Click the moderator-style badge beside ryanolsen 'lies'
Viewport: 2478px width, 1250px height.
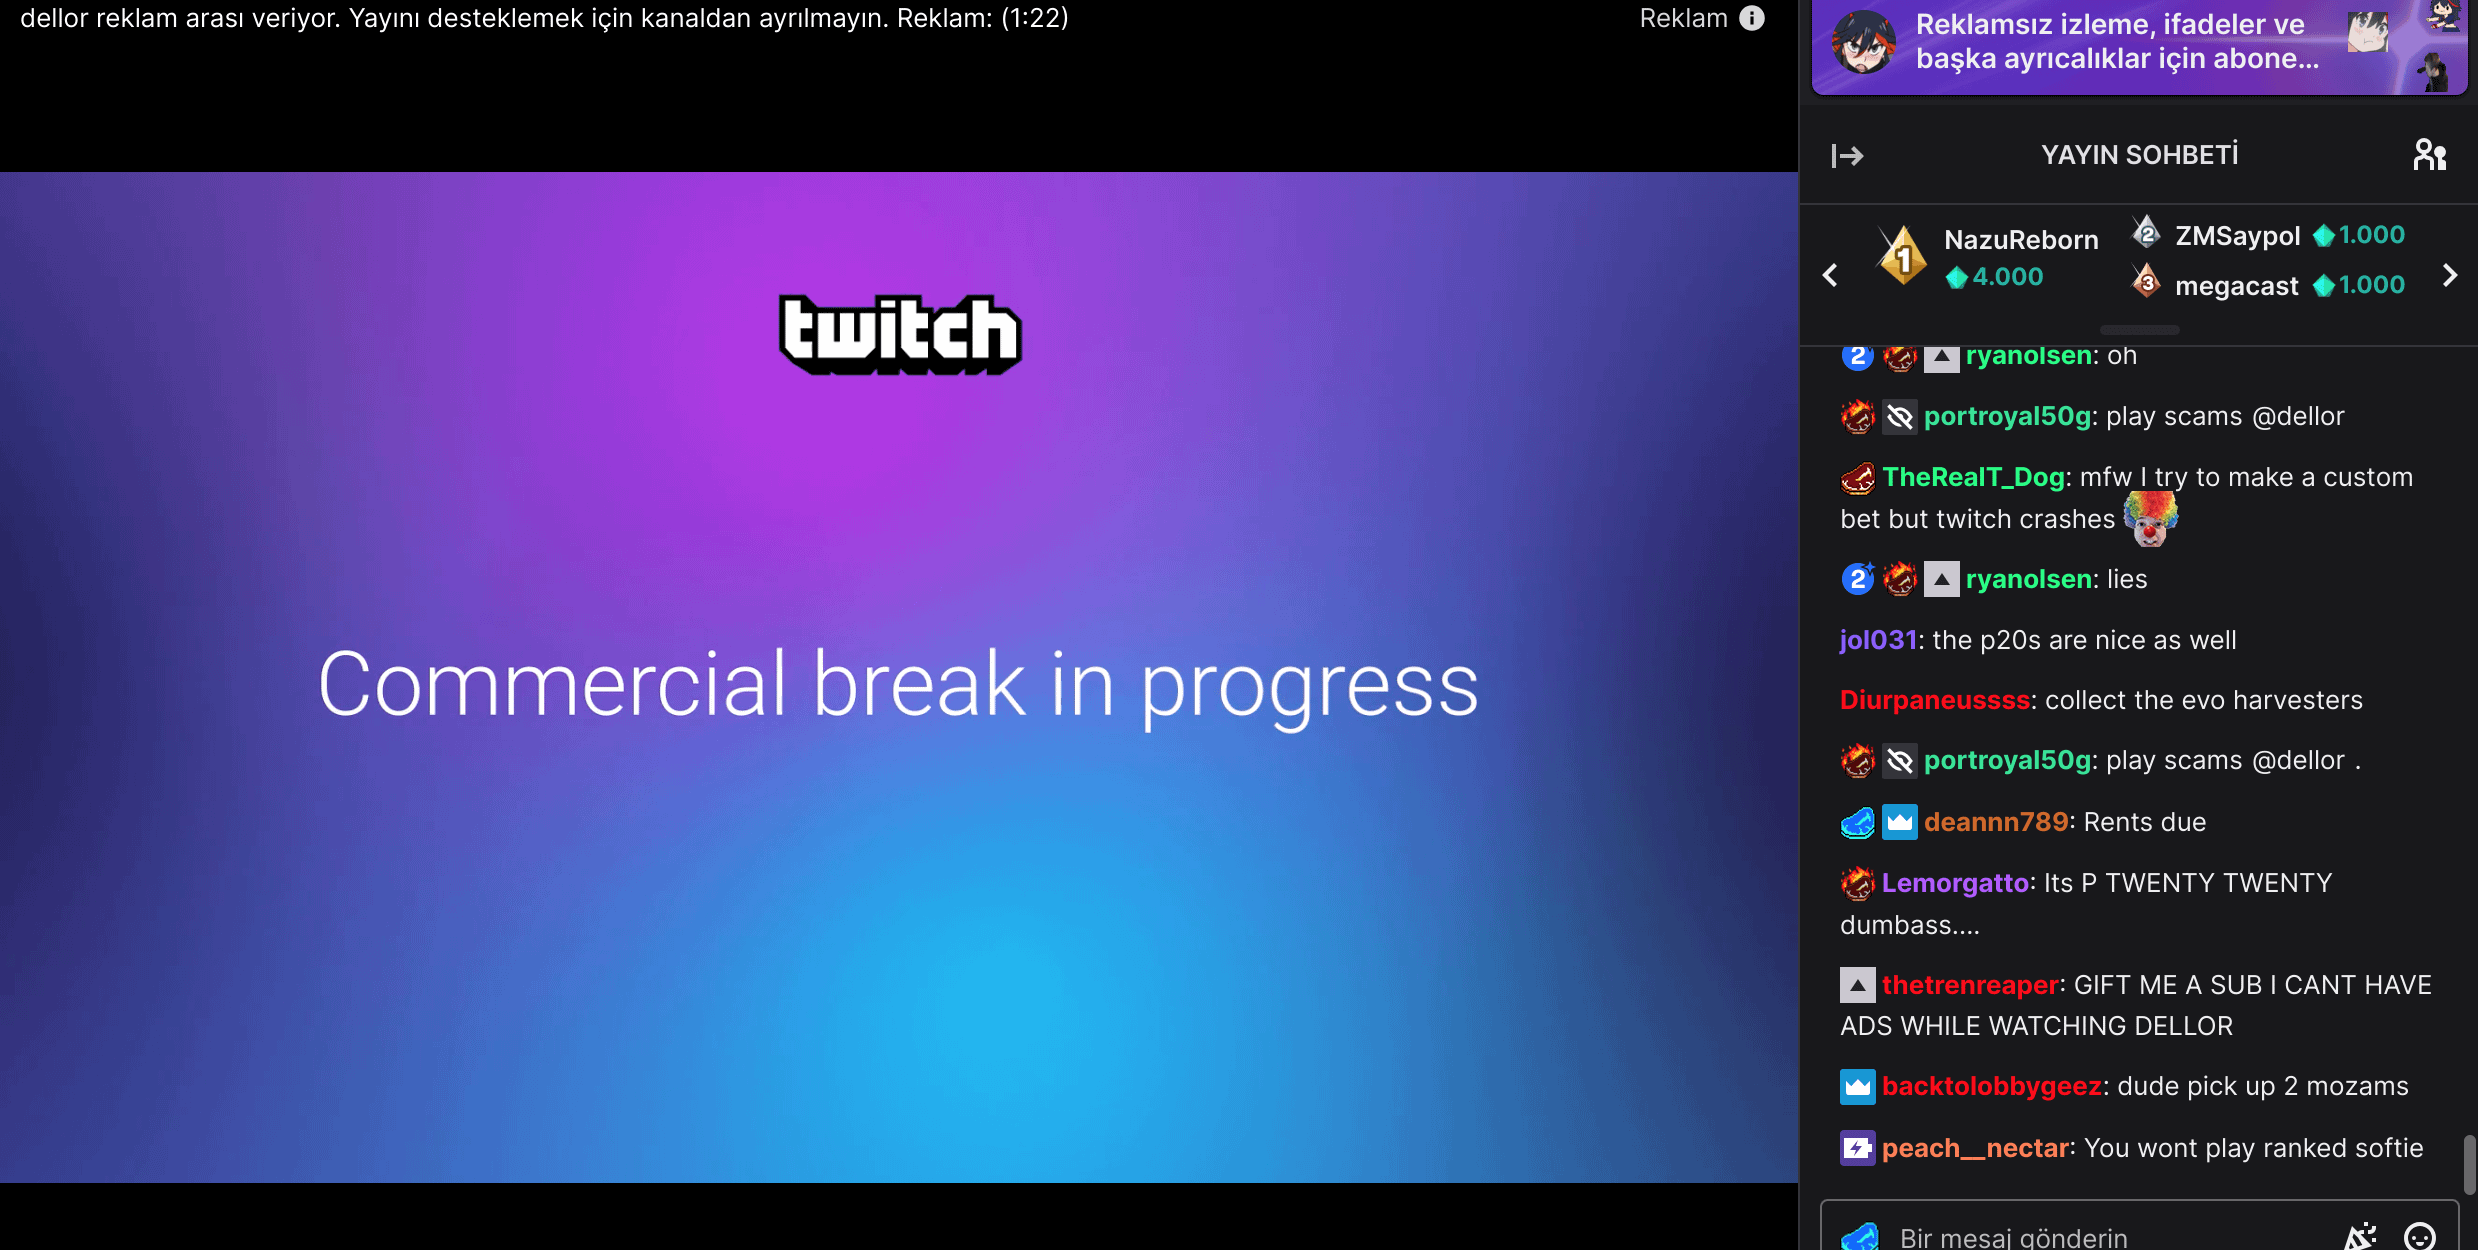pyautogui.click(x=1942, y=579)
